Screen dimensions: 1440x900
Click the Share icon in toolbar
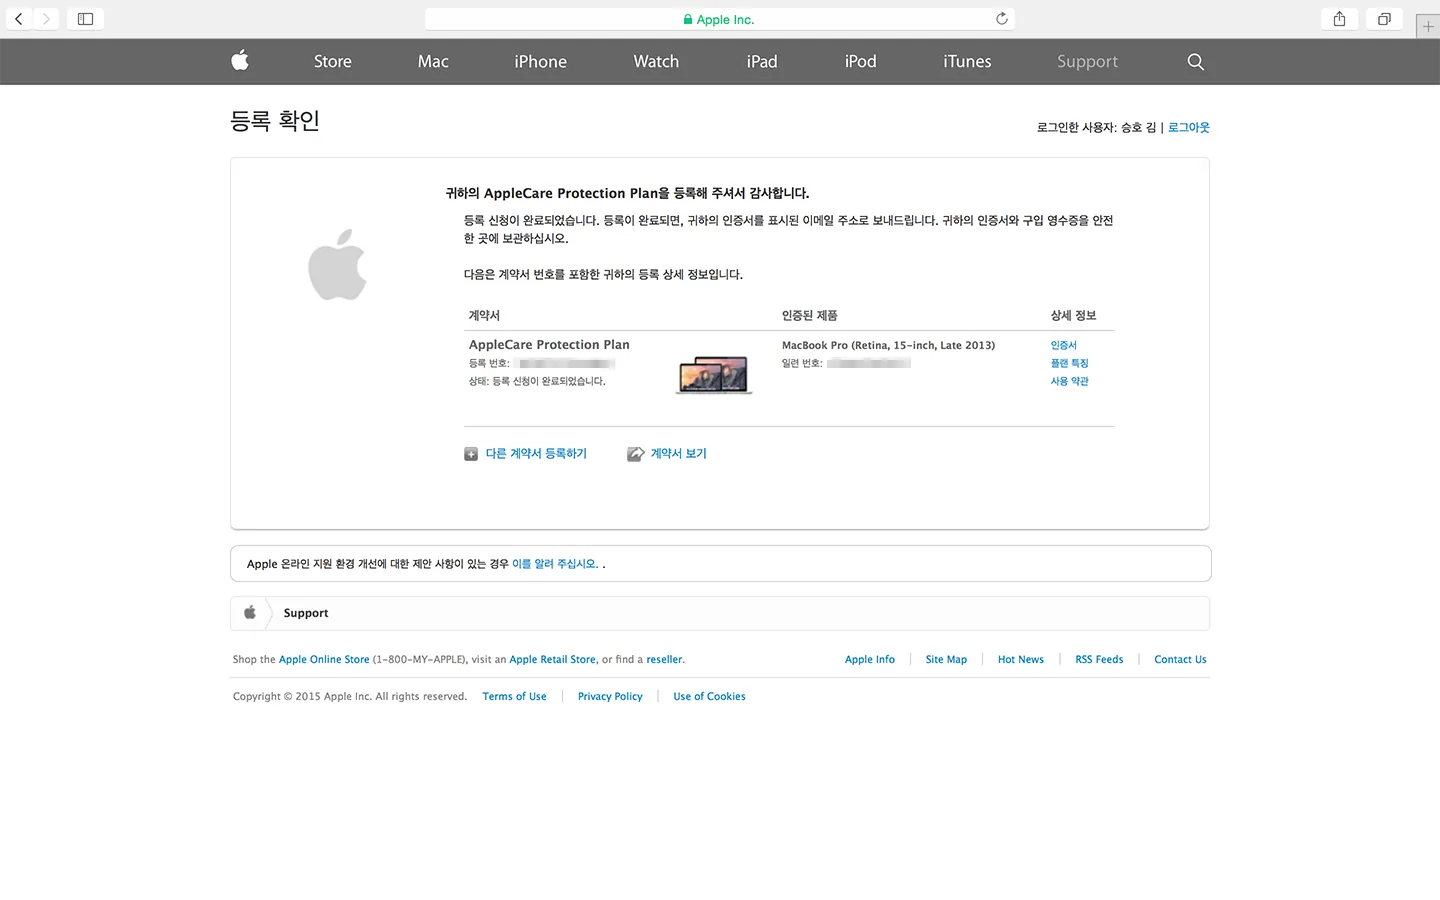[1339, 19]
